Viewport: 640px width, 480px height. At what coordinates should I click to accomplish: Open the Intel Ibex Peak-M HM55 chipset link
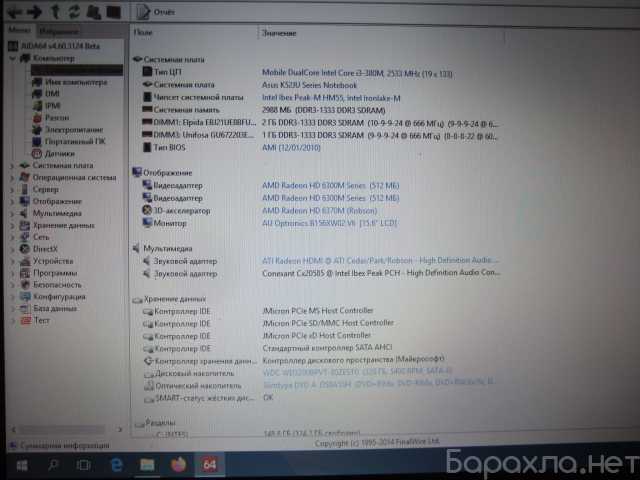click(331, 98)
